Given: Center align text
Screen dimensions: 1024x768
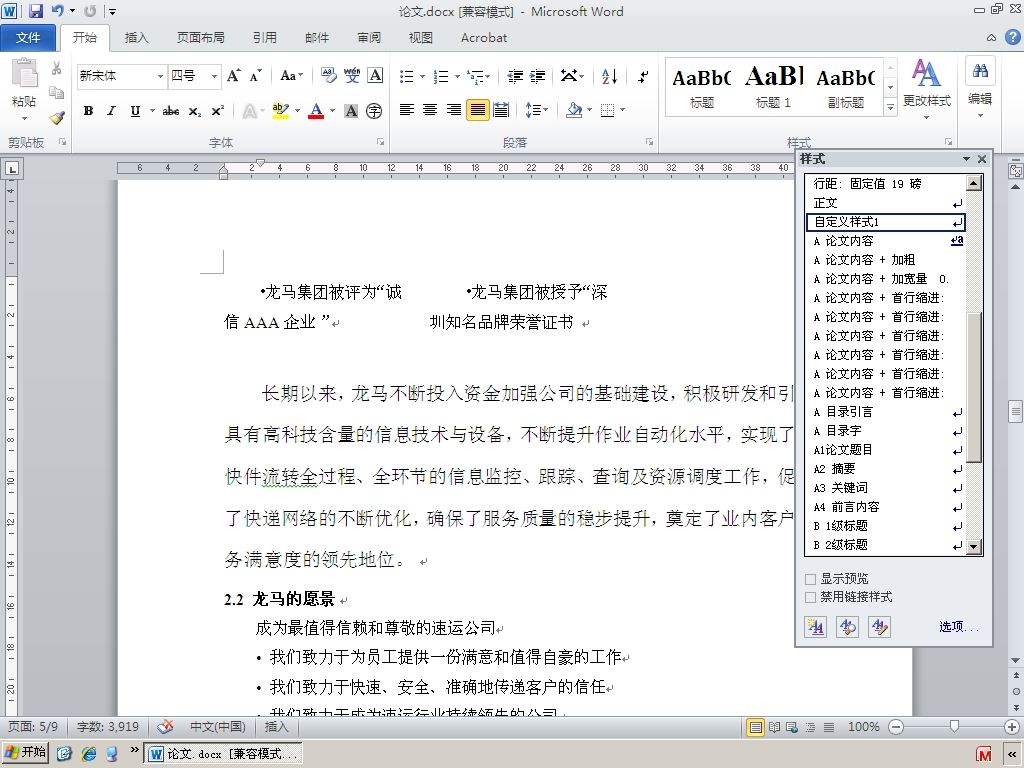Looking at the screenshot, I should tap(430, 110).
